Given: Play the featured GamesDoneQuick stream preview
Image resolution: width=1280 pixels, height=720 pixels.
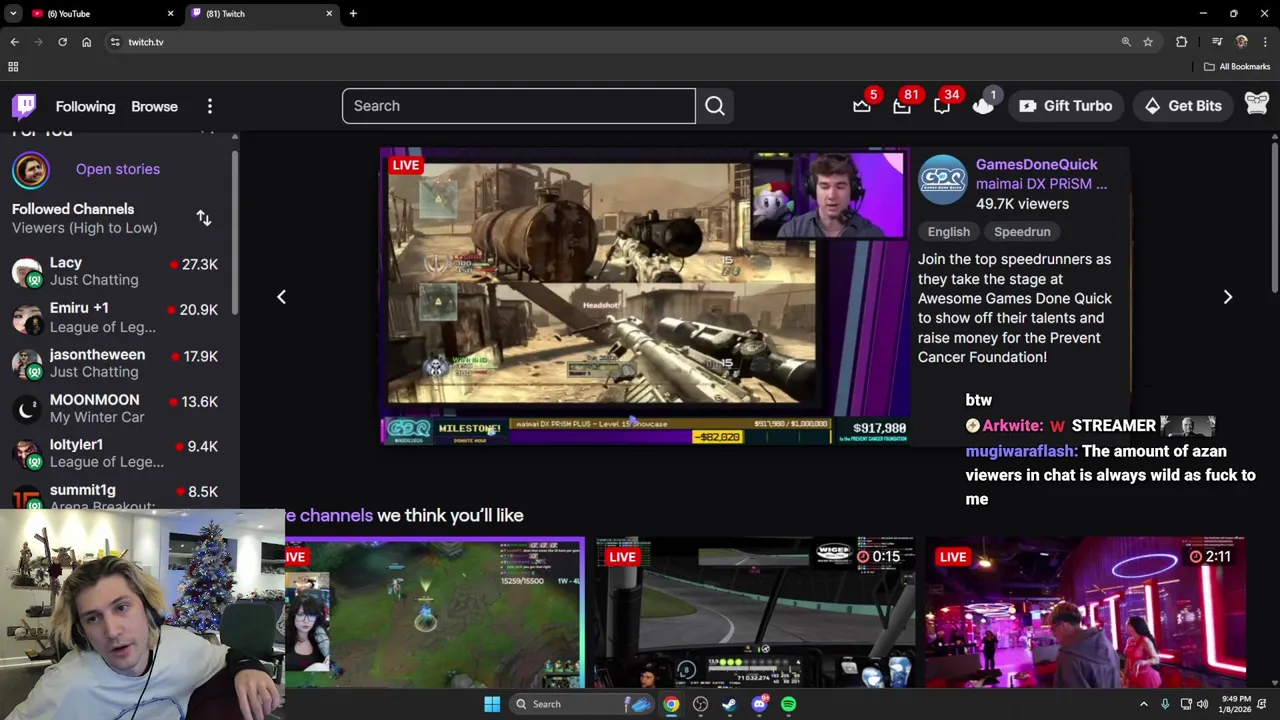Looking at the screenshot, I should click(x=645, y=296).
